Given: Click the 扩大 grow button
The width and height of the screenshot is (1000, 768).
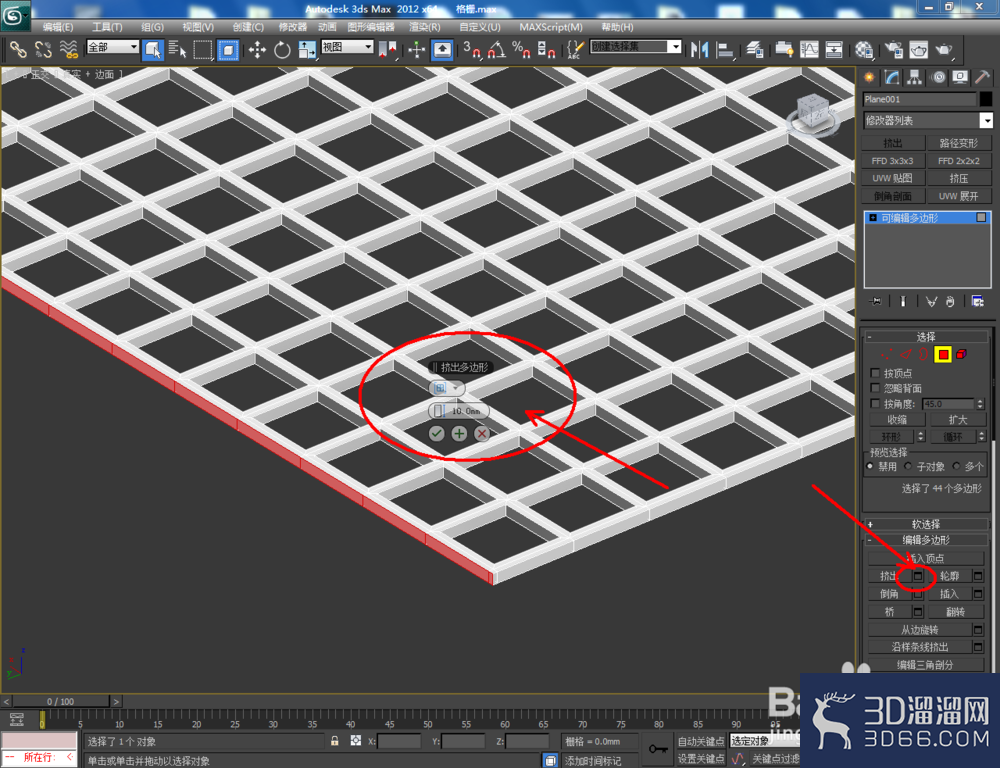Looking at the screenshot, I should 958,420.
